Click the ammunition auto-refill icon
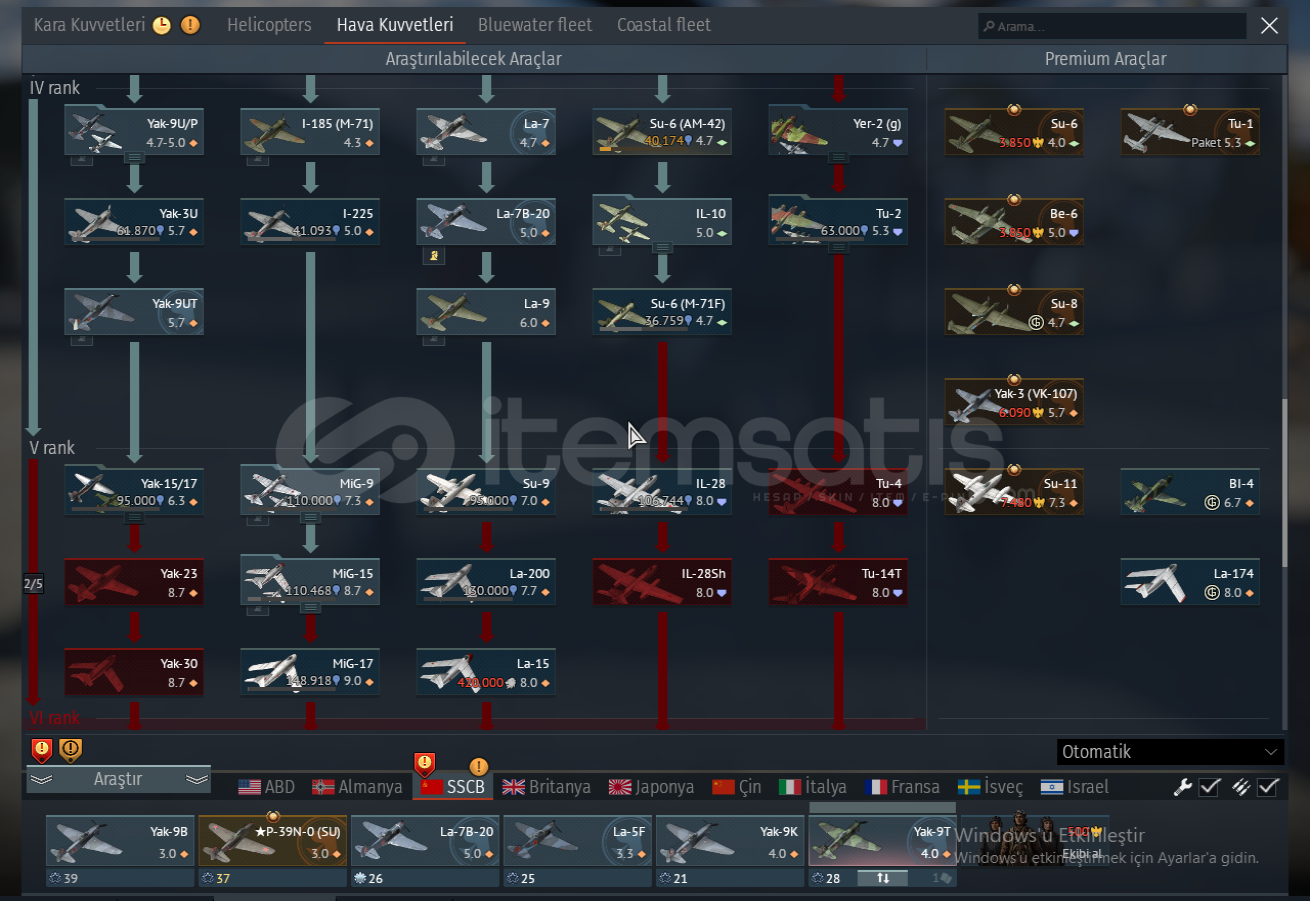Screen dimensions: 1310x901 point(1241,787)
